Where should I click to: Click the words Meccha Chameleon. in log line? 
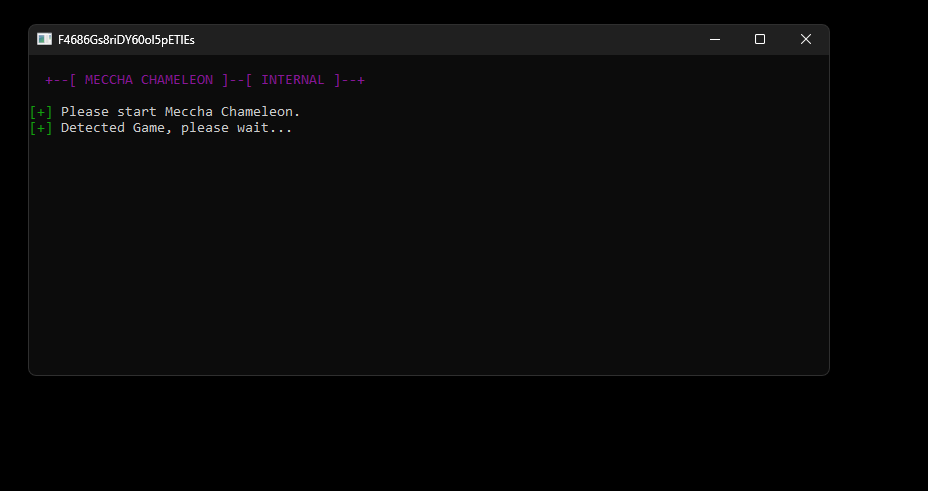pos(233,112)
